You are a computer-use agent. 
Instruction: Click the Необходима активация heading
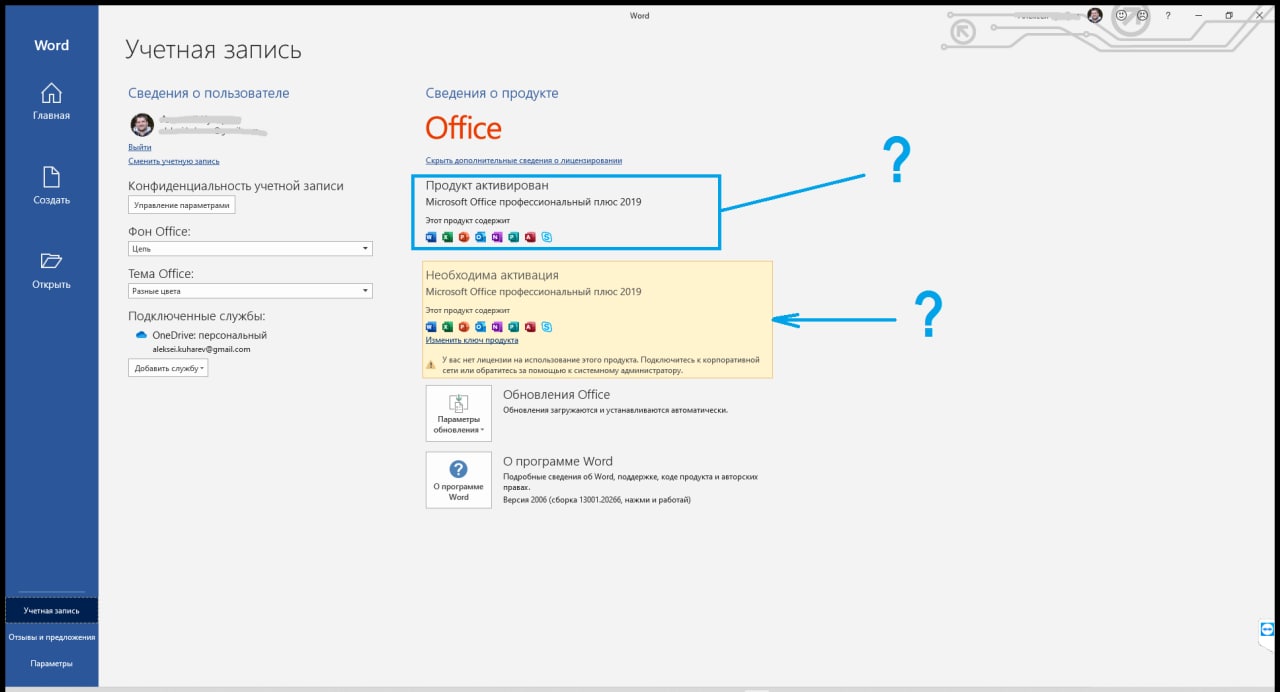pyautogui.click(x=492, y=275)
